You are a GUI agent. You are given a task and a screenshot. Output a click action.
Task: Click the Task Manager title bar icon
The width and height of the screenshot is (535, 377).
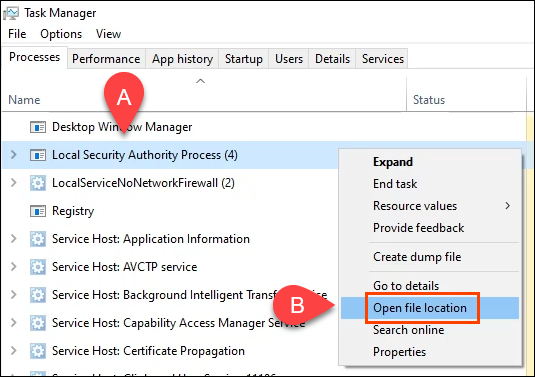click(x=11, y=13)
